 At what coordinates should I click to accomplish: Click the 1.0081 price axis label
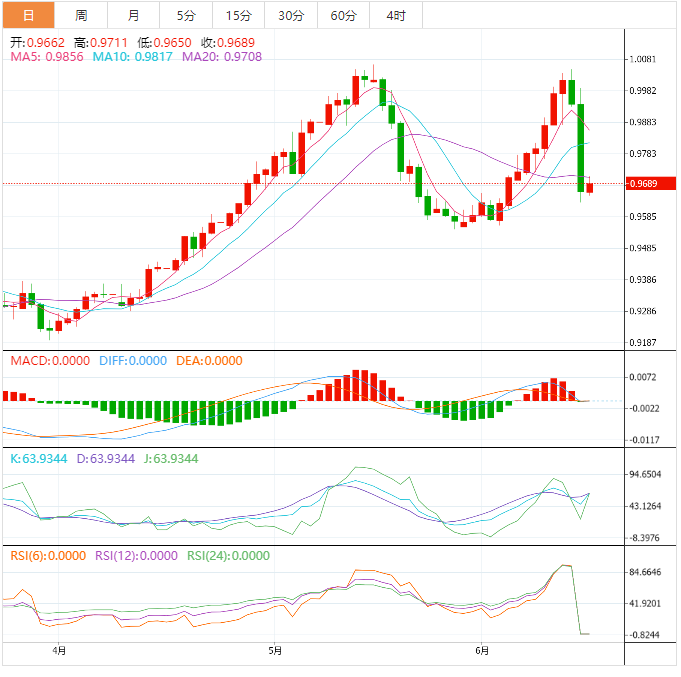(643, 59)
